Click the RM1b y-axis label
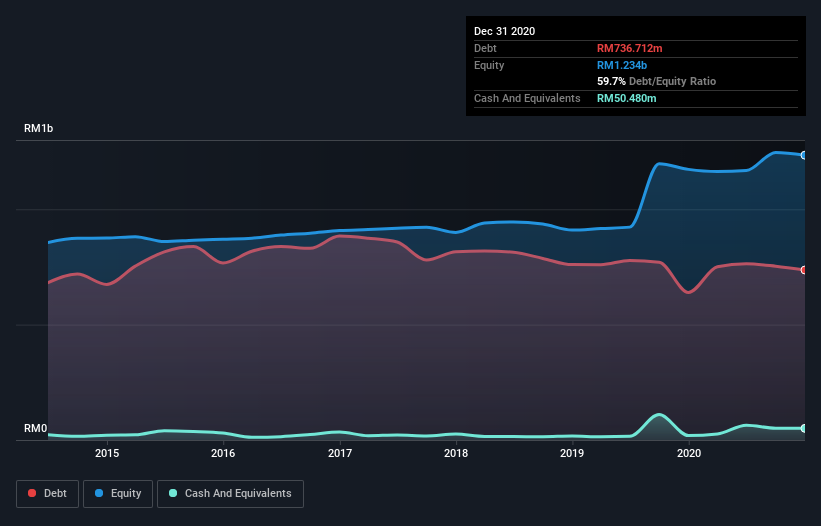 pyautogui.click(x=38, y=128)
